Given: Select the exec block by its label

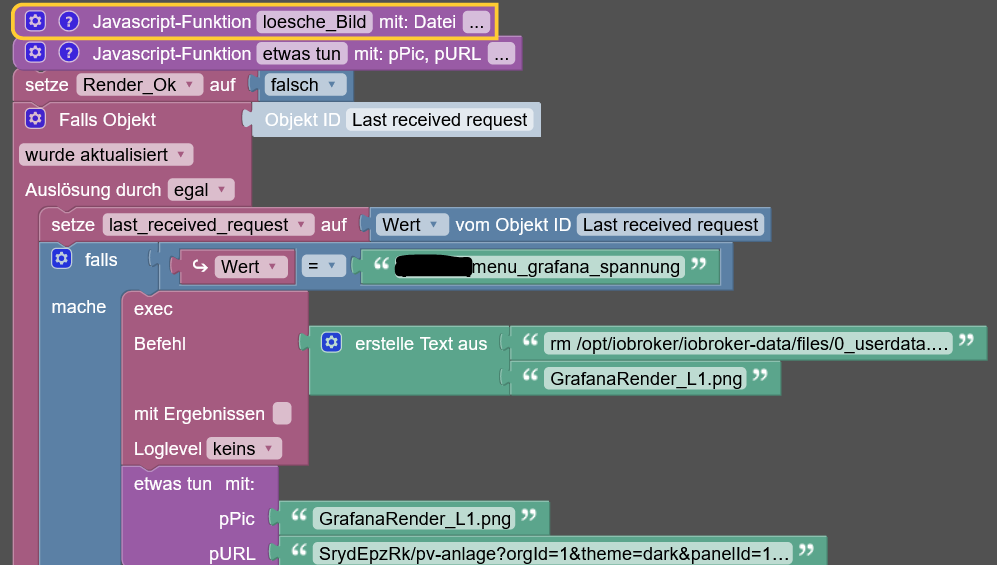Looking at the screenshot, I should tap(153, 309).
